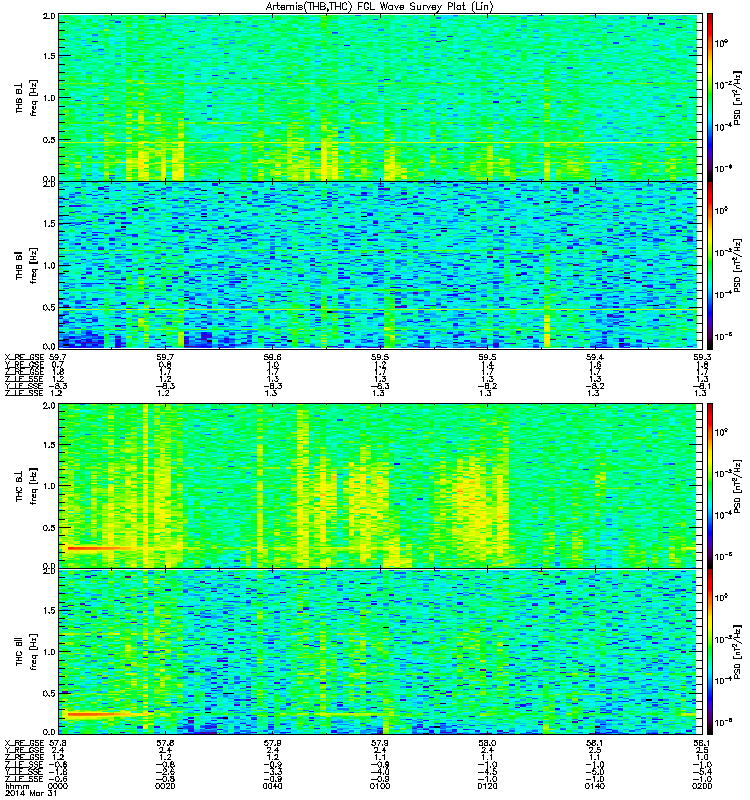The height and width of the screenshot is (800, 750).
Task: Click the date label '2014 Mar 31'
Action: tap(31, 793)
